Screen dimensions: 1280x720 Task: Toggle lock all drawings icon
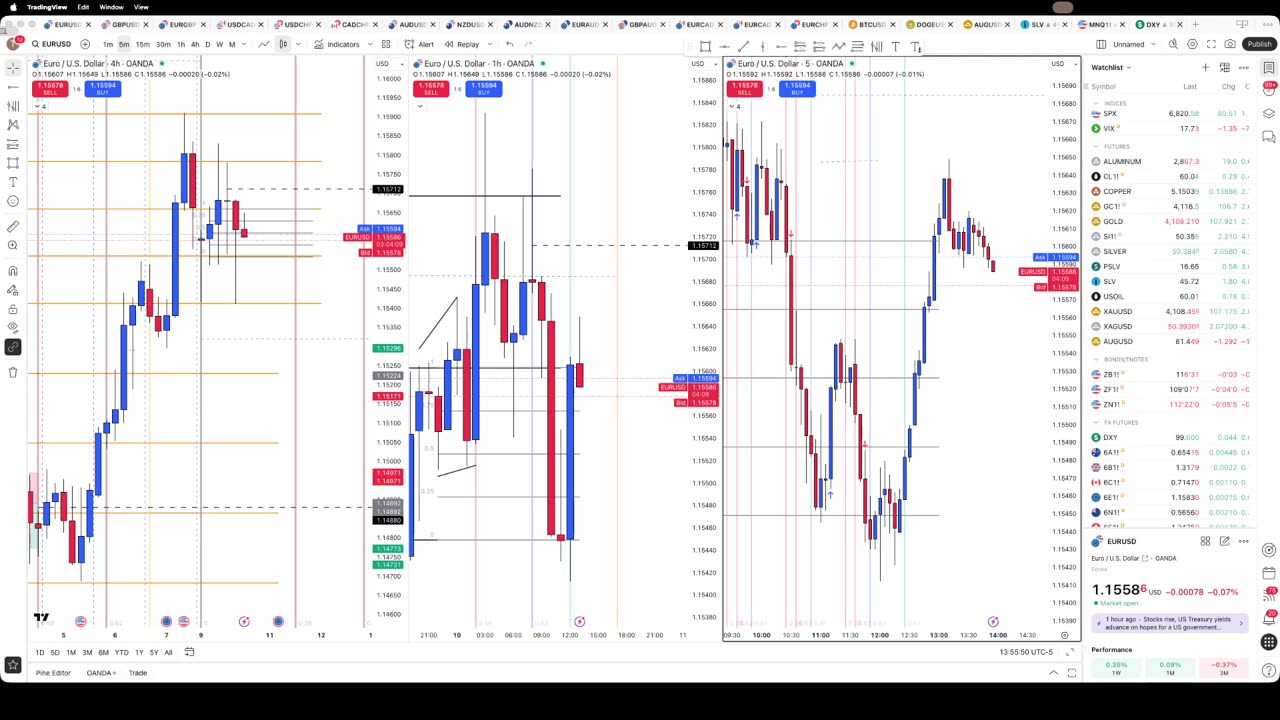point(13,309)
